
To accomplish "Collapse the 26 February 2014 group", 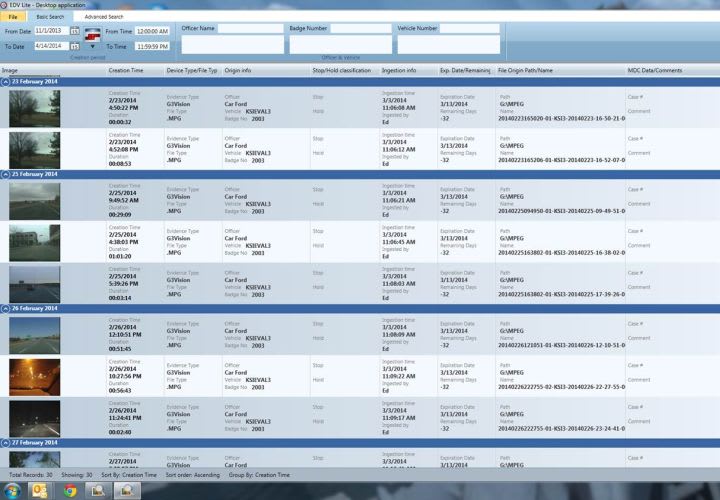I will tap(5, 308).
